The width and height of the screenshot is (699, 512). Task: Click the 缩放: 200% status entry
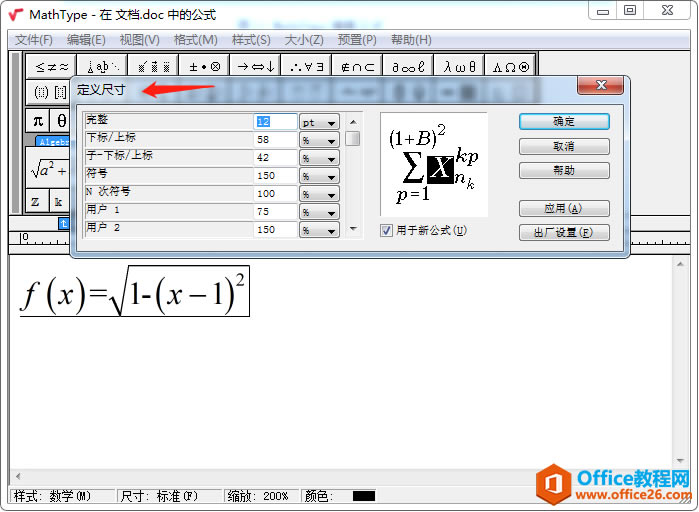pyautogui.click(x=261, y=496)
